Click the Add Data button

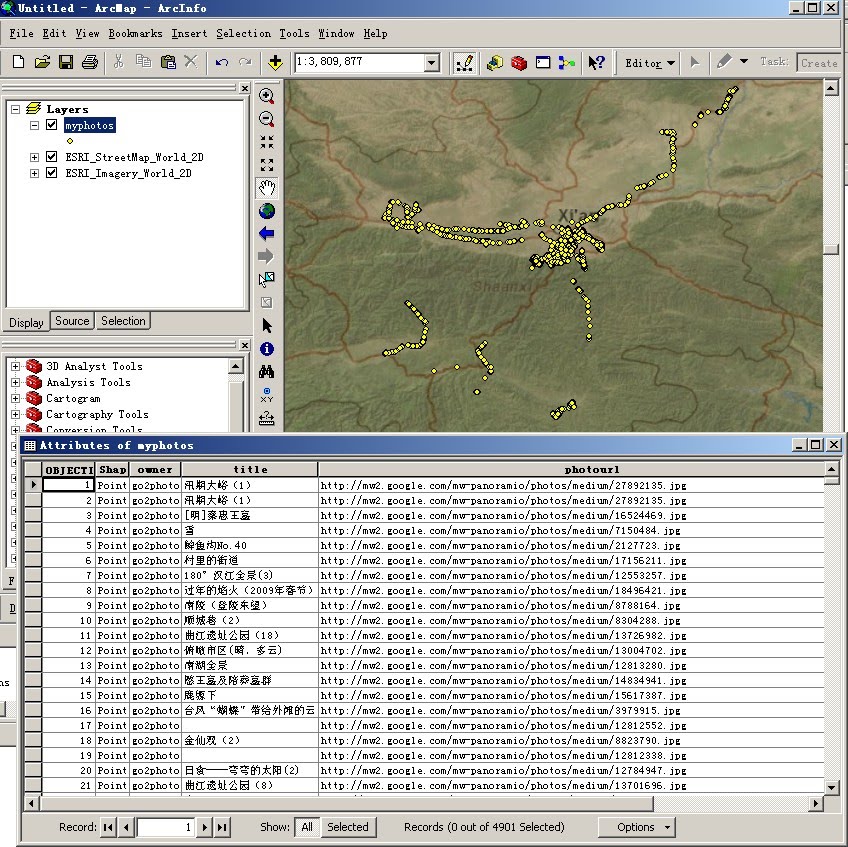coord(276,62)
